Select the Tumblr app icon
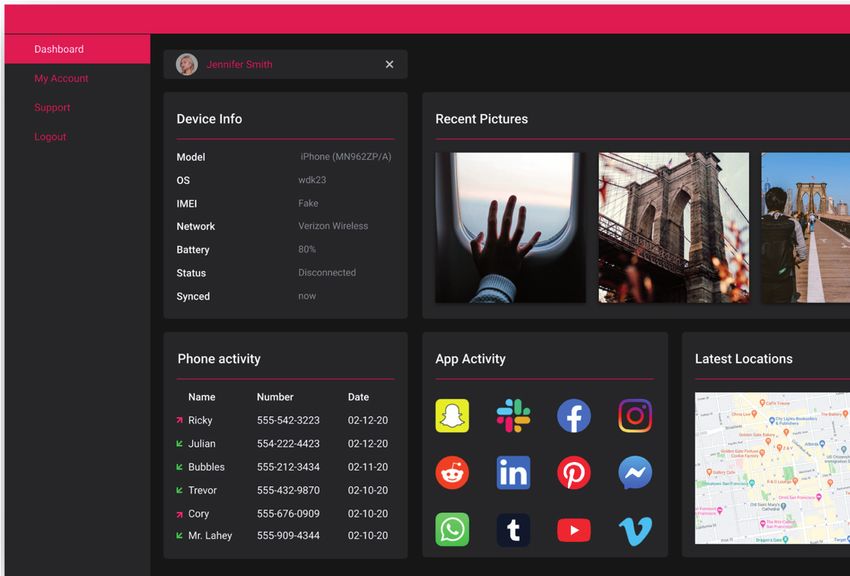 513,529
